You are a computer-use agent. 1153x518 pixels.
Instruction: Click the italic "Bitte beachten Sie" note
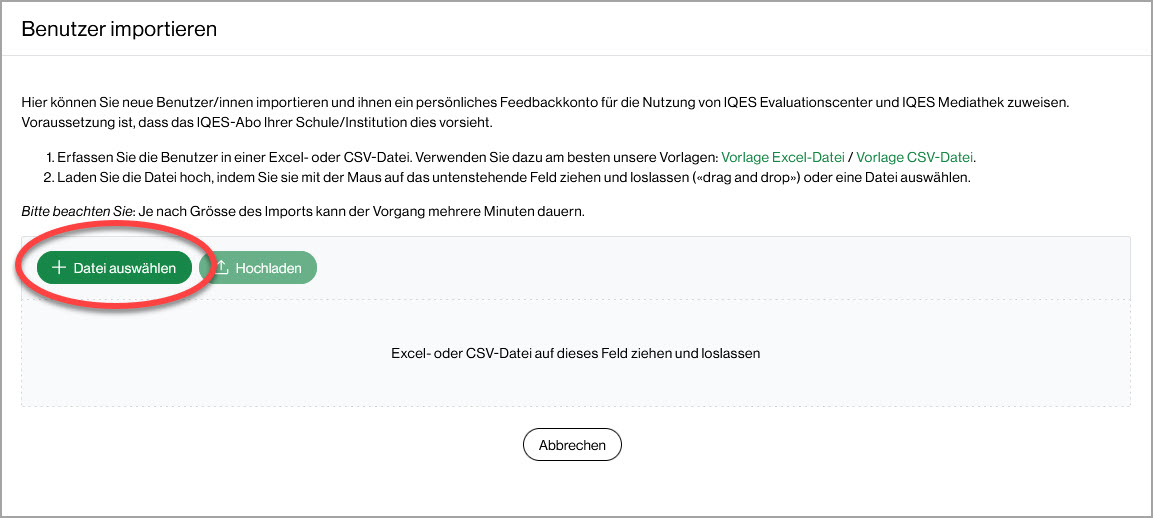pyautogui.click(x=77, y=212)
